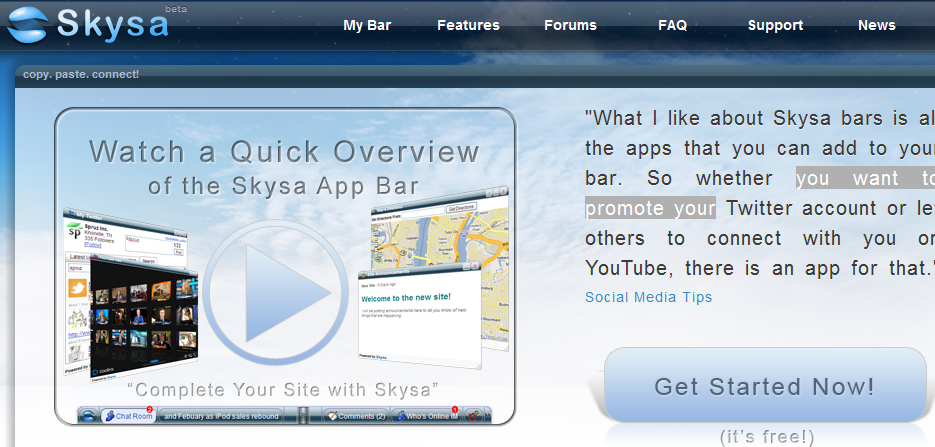Click the Spruz Inc. logo in the Twitter window
The height and width of the screenshot is (447, 935).
pos(75,231)
